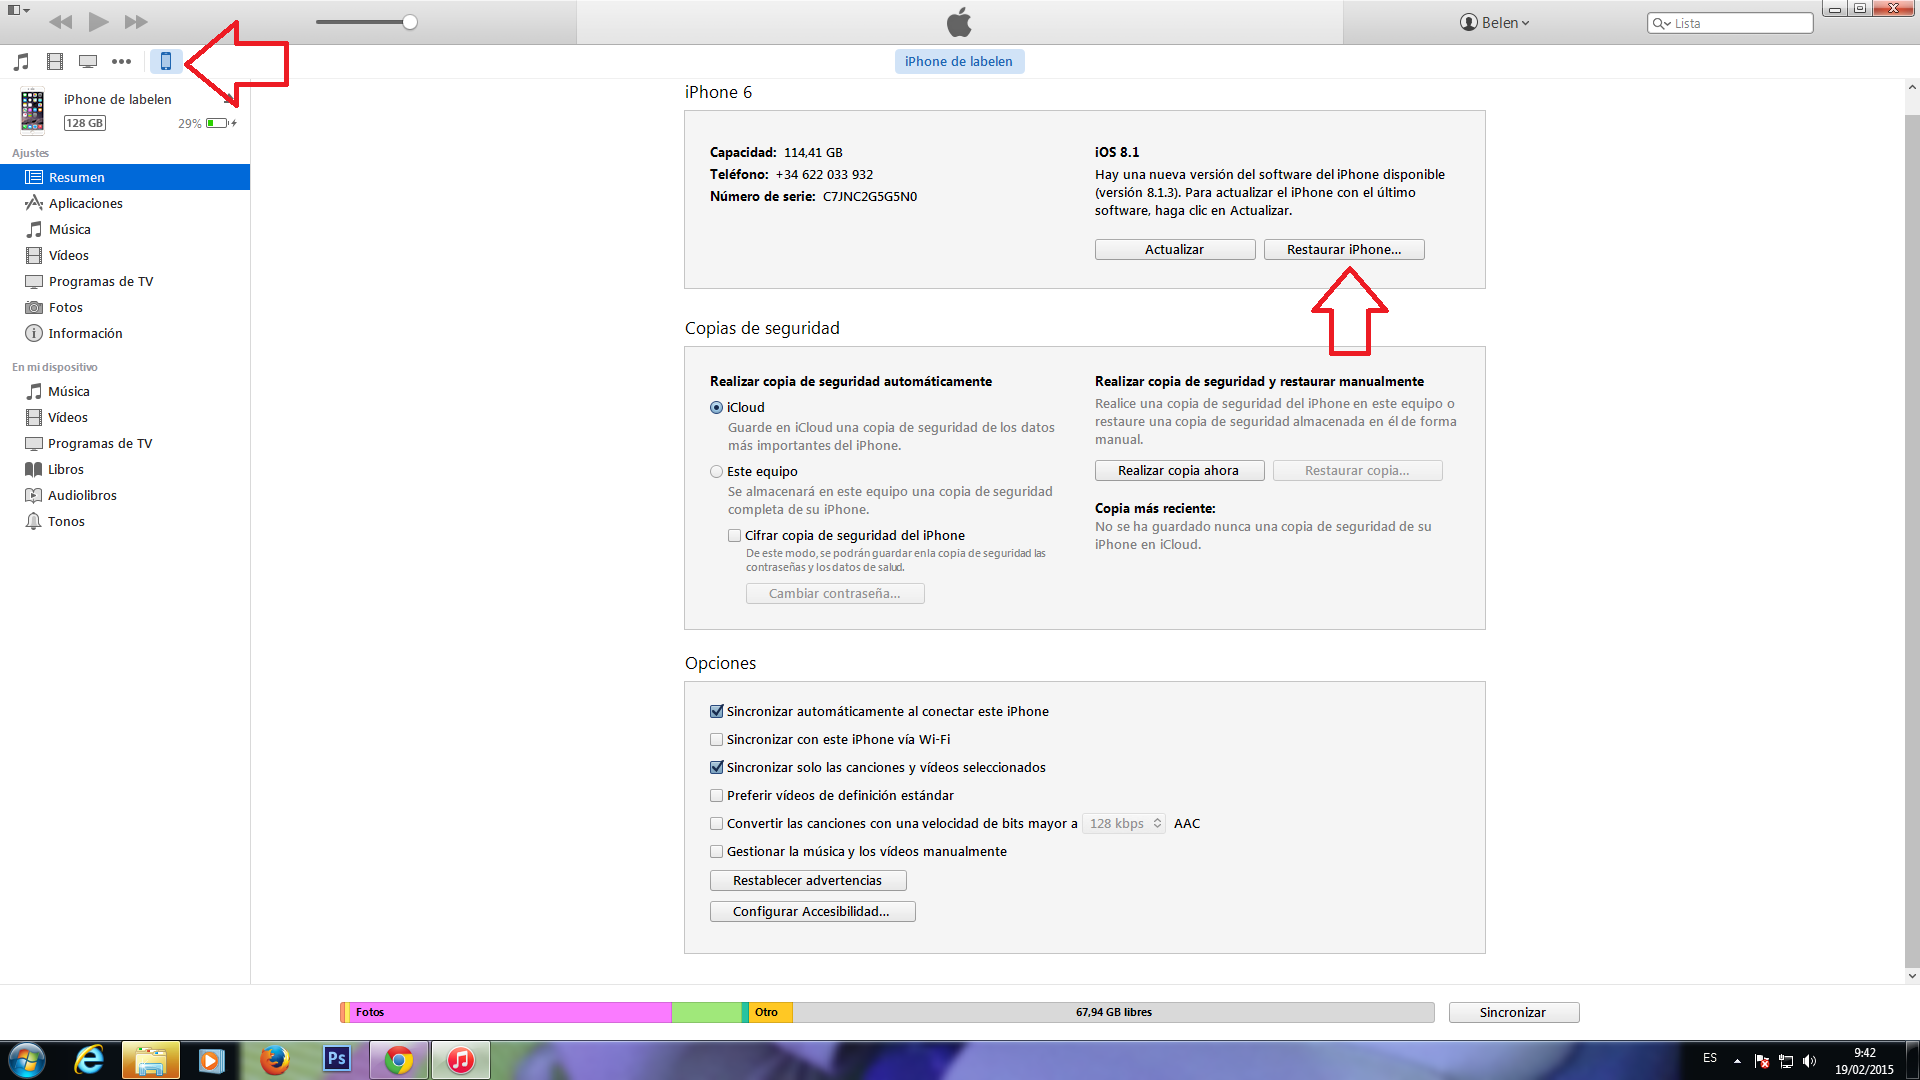Enable 'Sincronizar con este iPhone vía Wi-Fi'
The image size is (1920, 1080).
[x=716, y=739]
